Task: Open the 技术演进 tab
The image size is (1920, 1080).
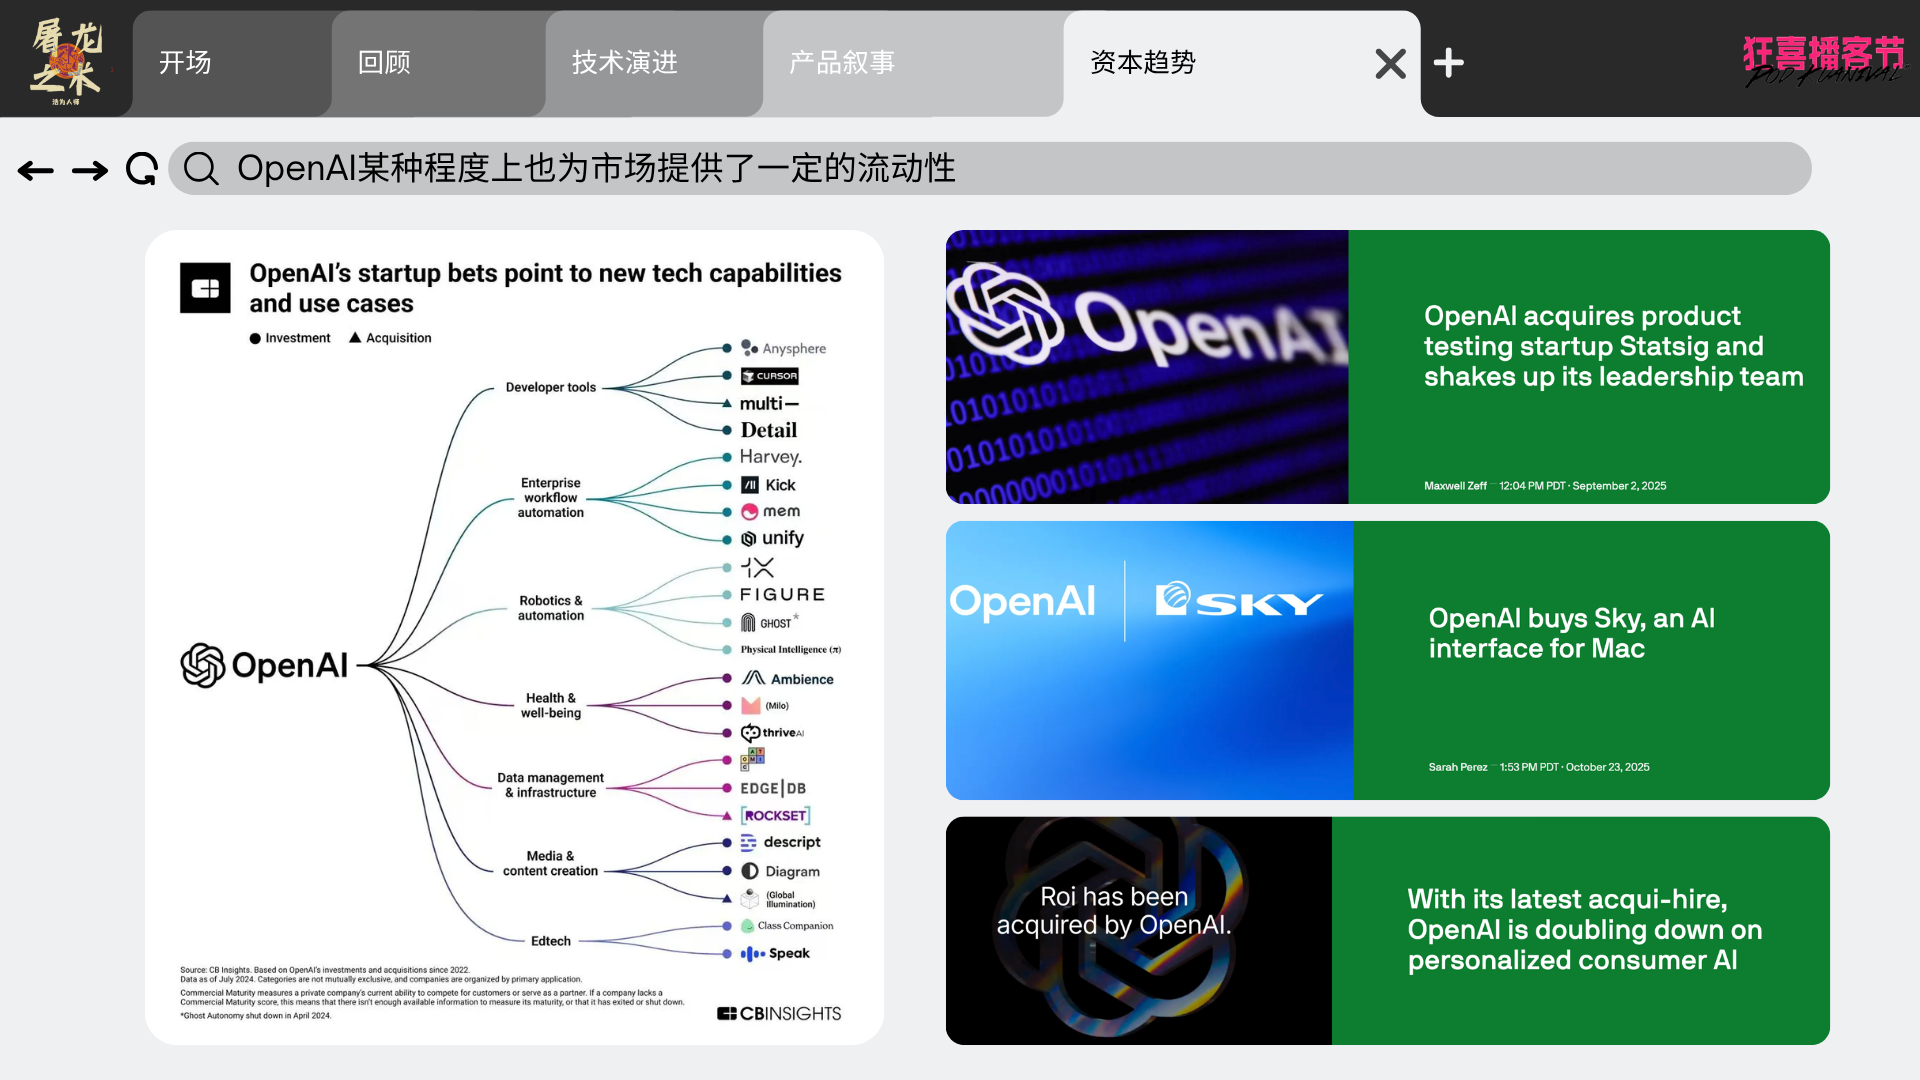Action: point(625,63)
